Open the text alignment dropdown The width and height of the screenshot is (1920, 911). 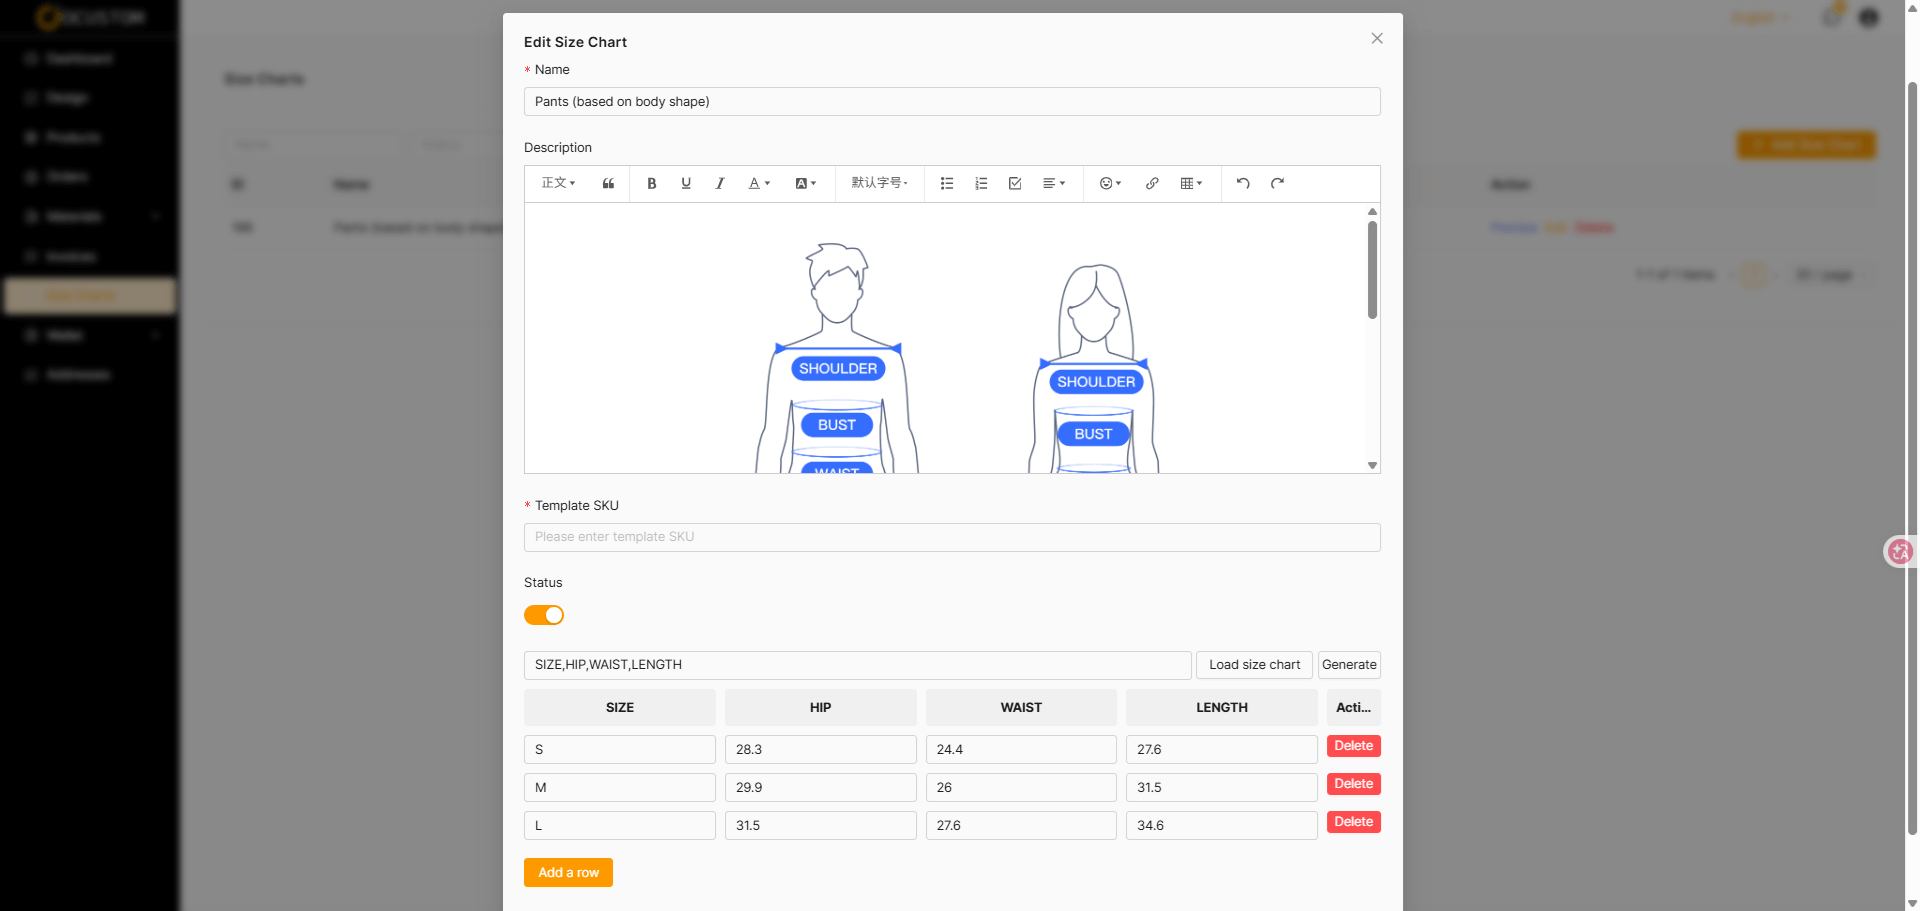click(x=1054, y=184)
